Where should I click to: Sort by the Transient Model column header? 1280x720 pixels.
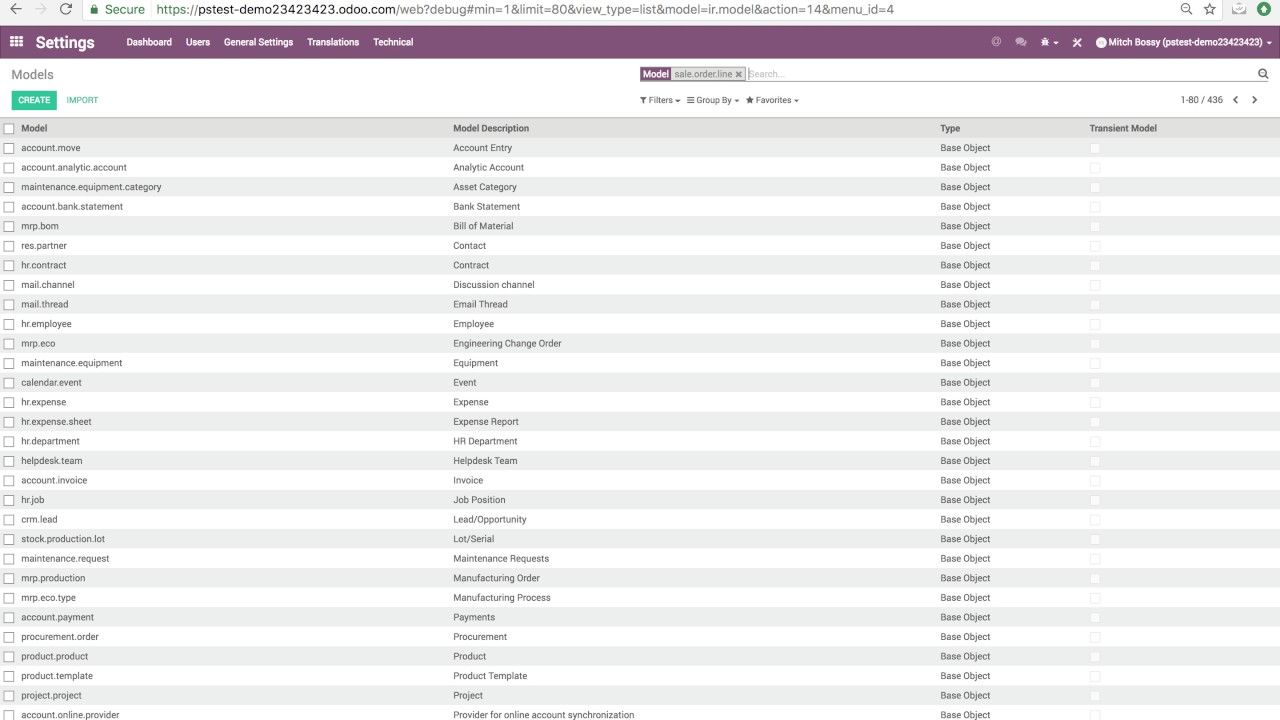pyautogui.click(x=1123, y=128)
